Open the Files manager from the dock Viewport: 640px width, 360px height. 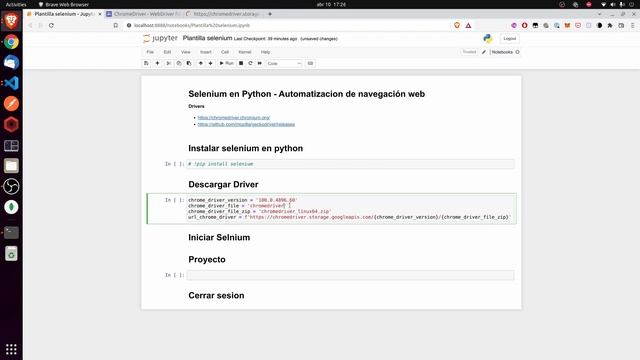point(11,166)
